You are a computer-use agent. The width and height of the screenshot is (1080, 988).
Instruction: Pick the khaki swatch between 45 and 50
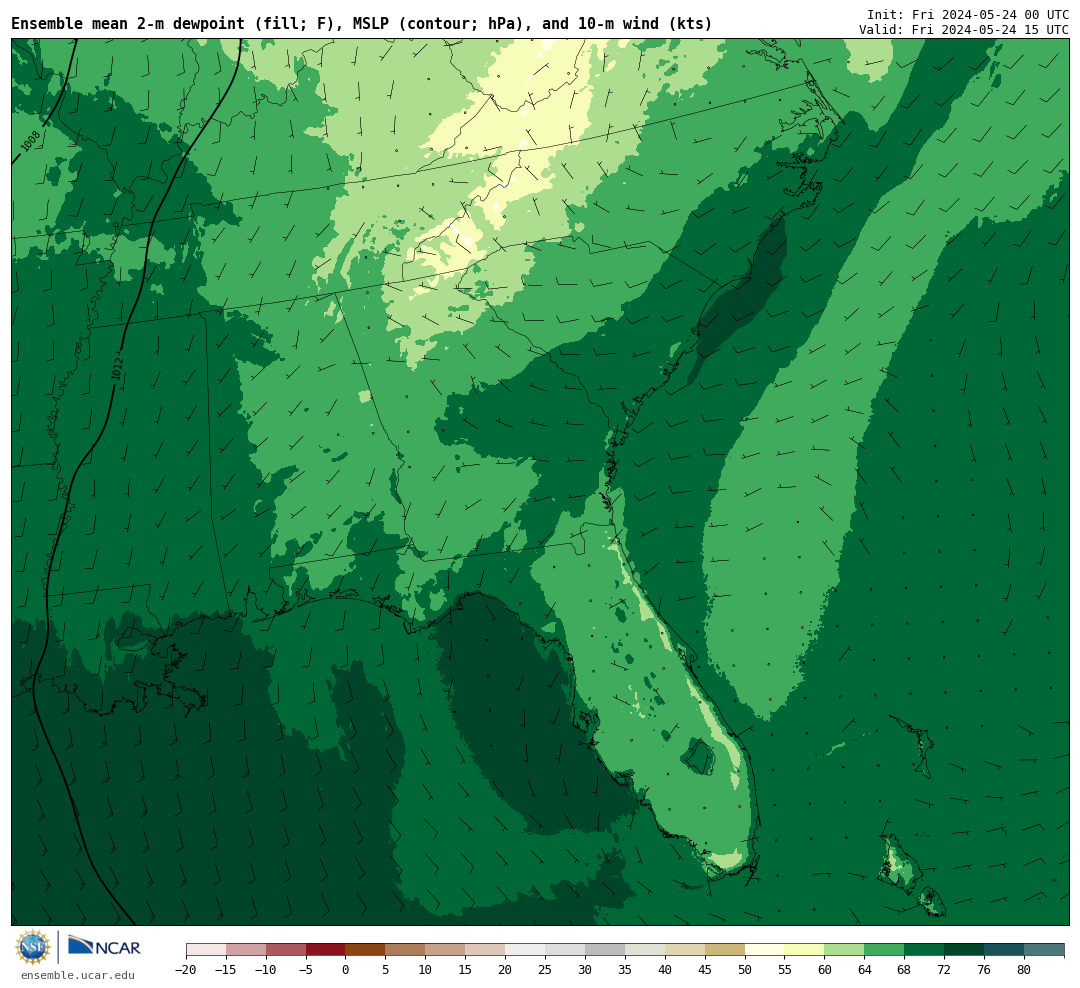point(725,950)
